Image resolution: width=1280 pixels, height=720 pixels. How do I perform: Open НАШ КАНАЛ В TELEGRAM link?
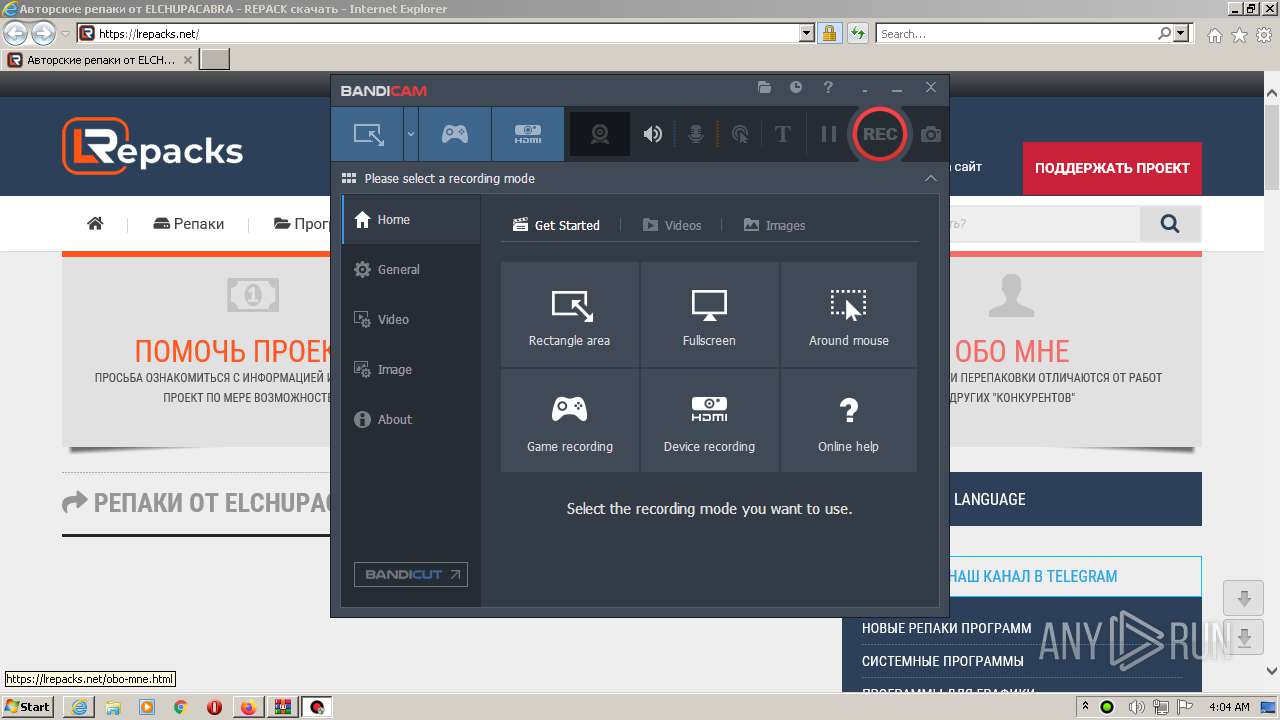tap(1032, 576)
